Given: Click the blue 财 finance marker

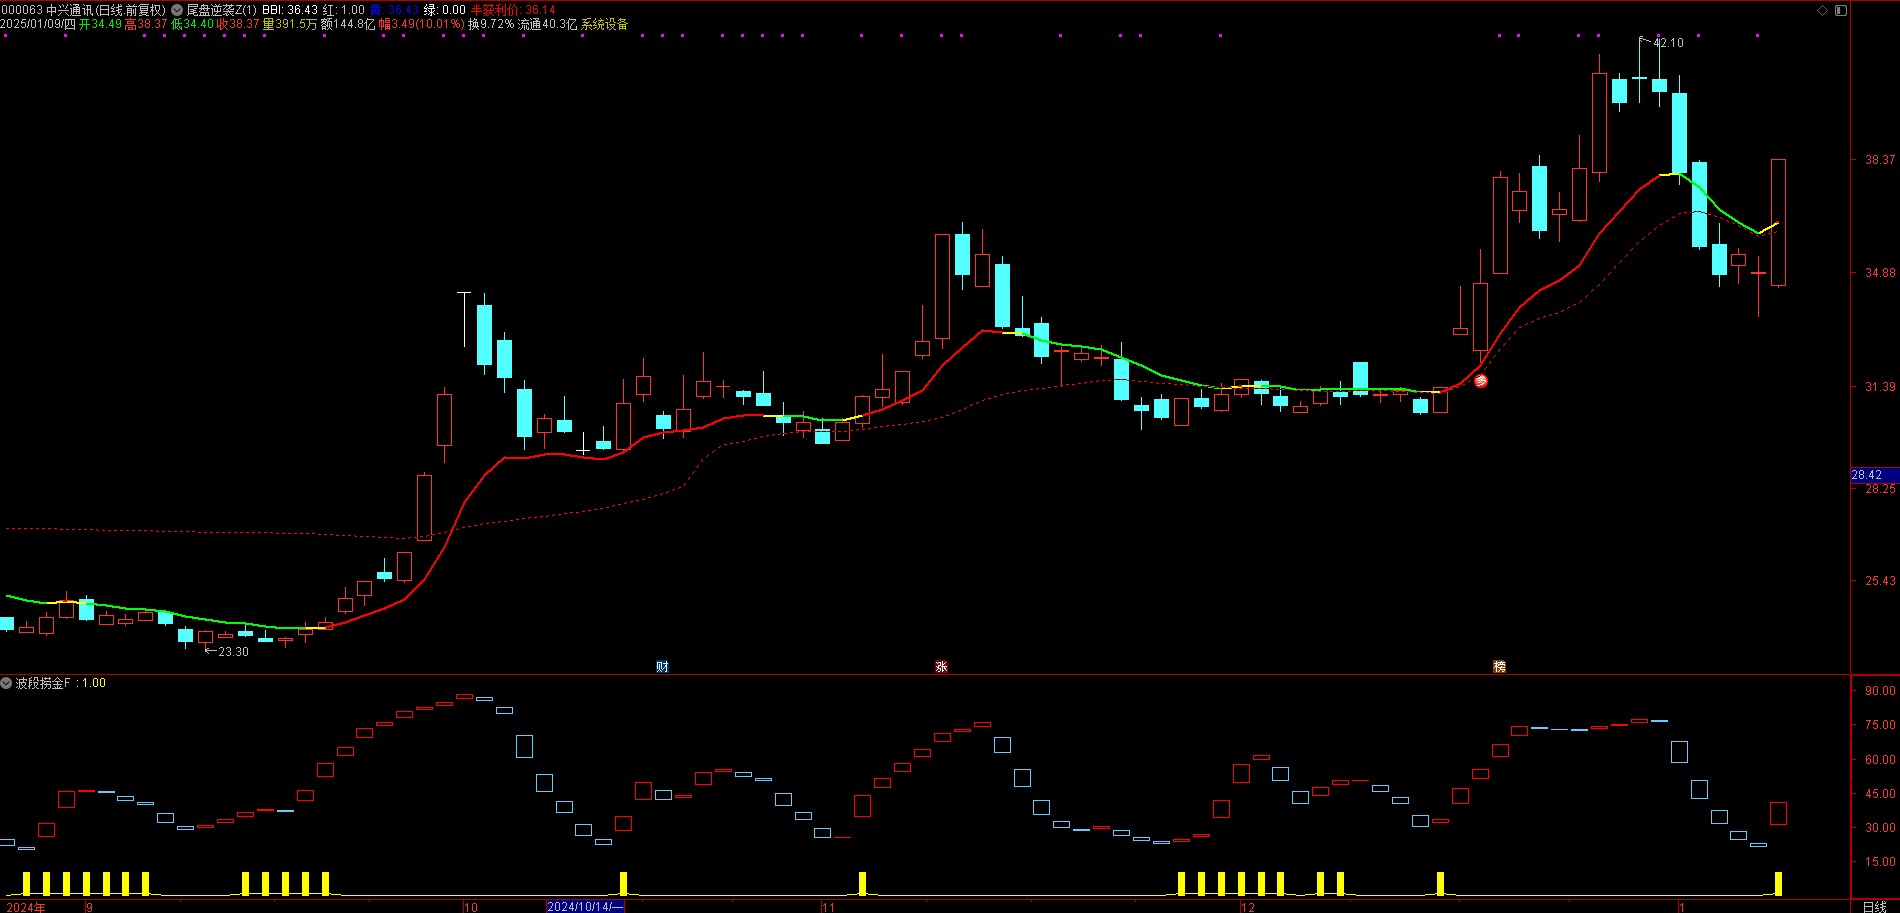Looking at the screenshot, I should point(662,666).
